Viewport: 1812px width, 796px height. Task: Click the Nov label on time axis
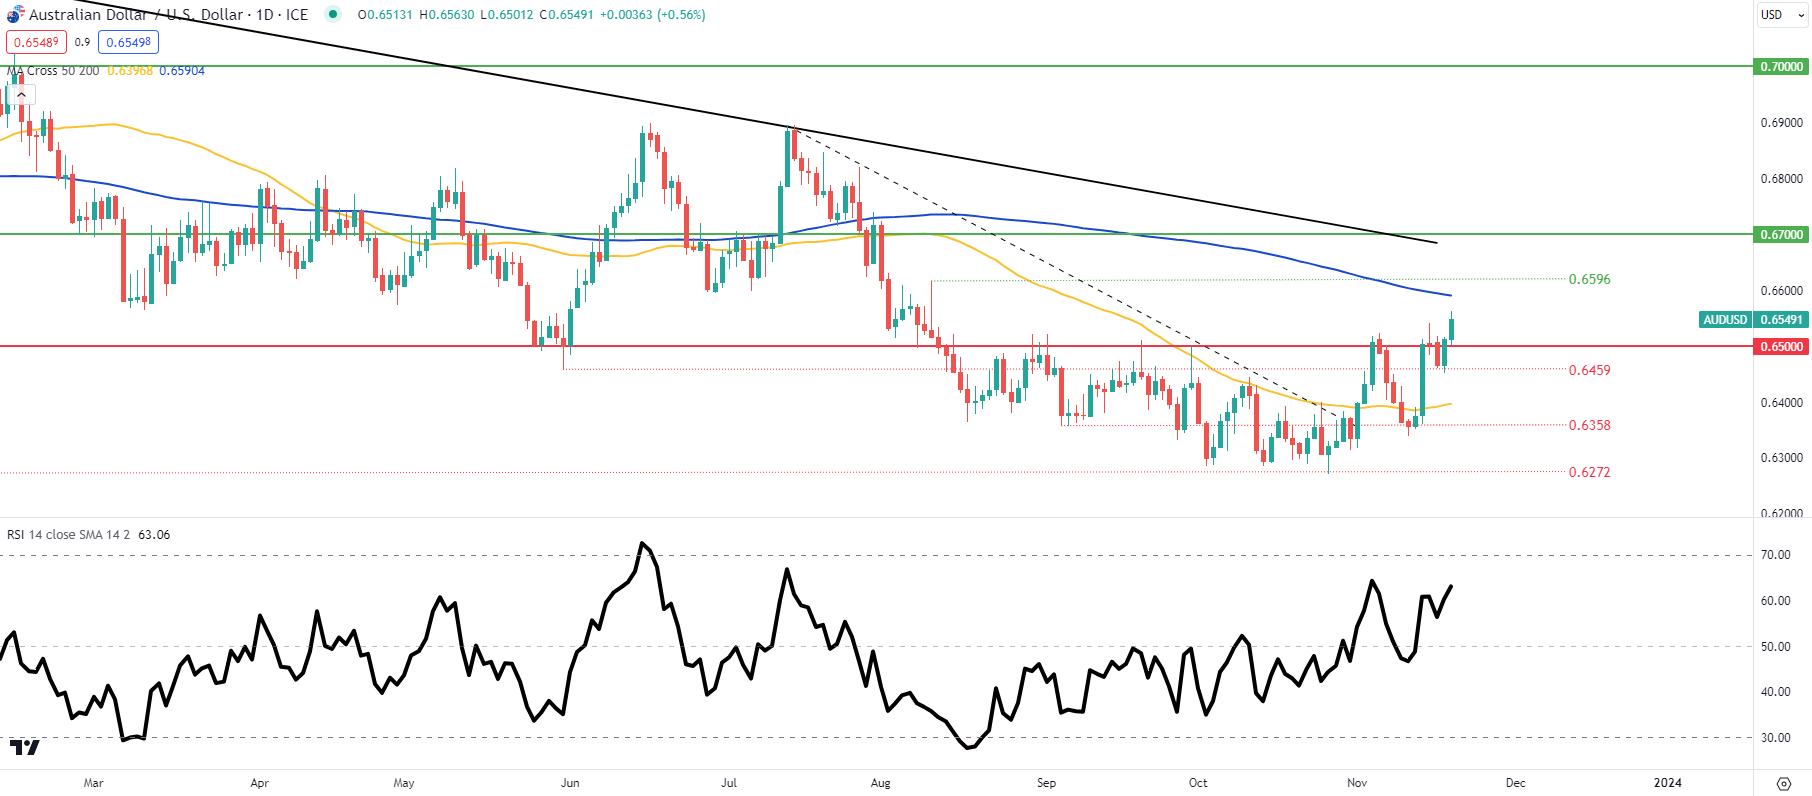(1357, 783)
